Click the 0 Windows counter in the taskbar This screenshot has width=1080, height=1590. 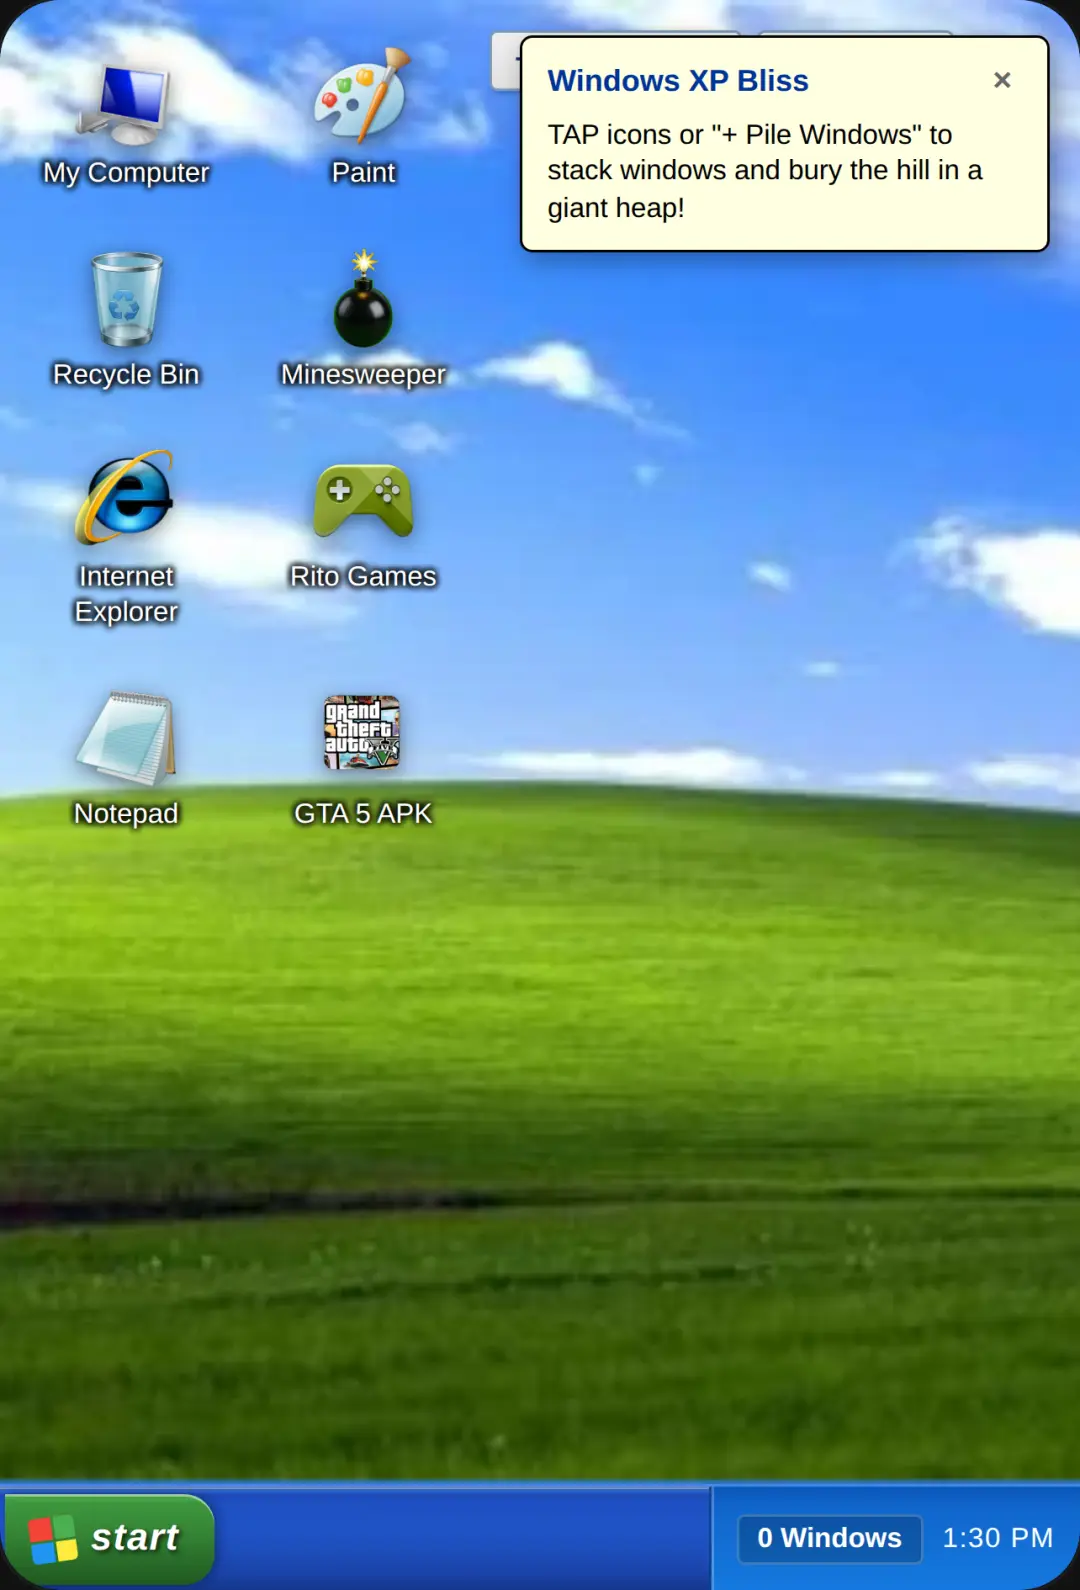click(829, 1538)
